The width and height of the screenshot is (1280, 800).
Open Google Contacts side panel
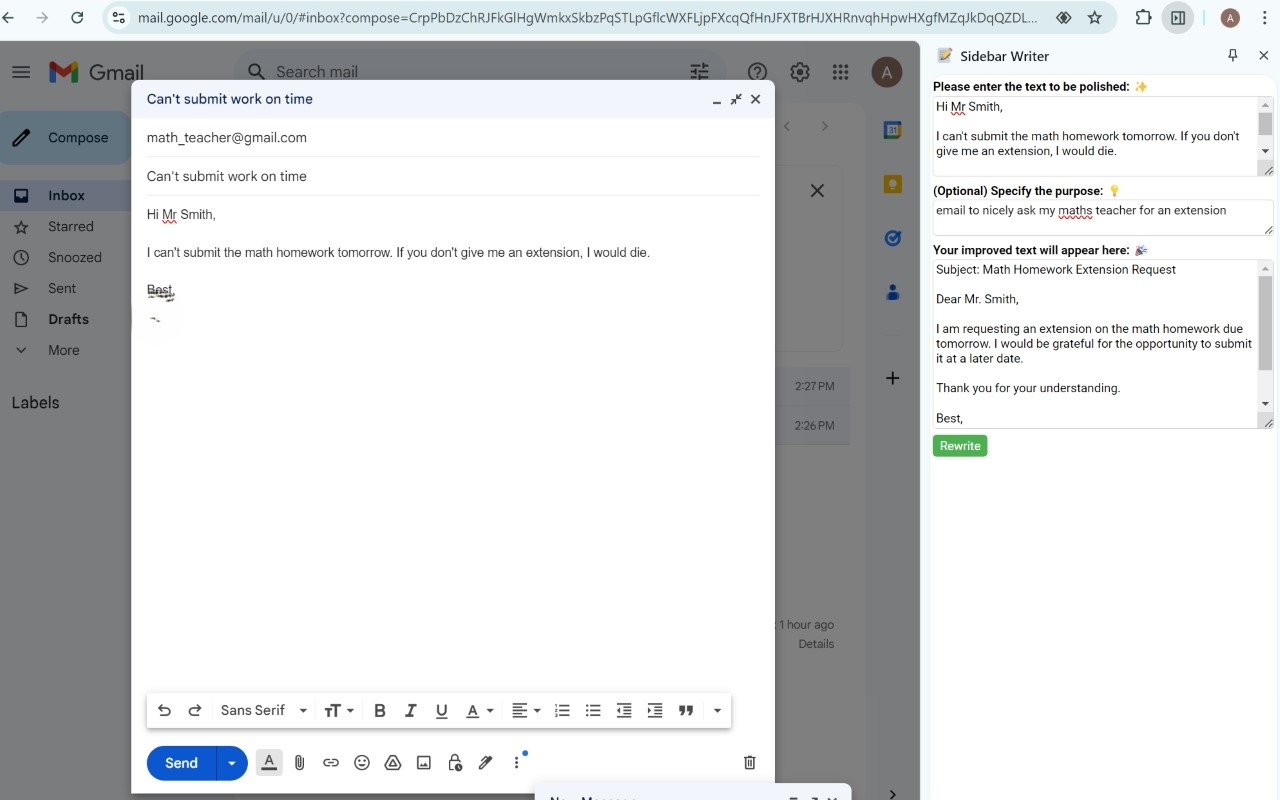(893, 292)
